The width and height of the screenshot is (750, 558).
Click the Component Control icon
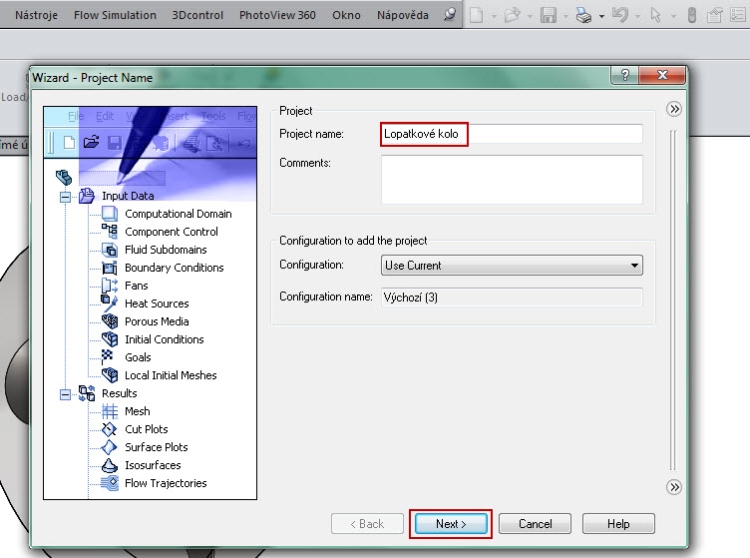(110, 231)
